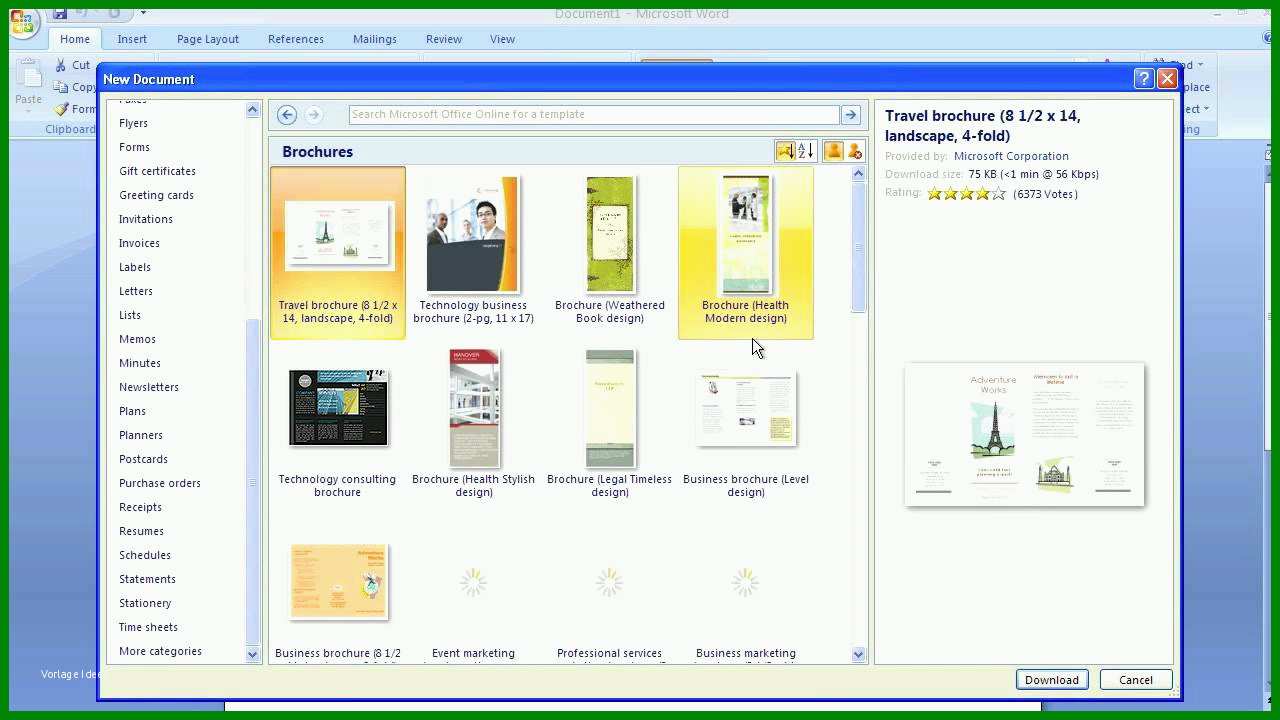
Task: Select Technology consulting brochure thumbnail
Action: (338, 408)
